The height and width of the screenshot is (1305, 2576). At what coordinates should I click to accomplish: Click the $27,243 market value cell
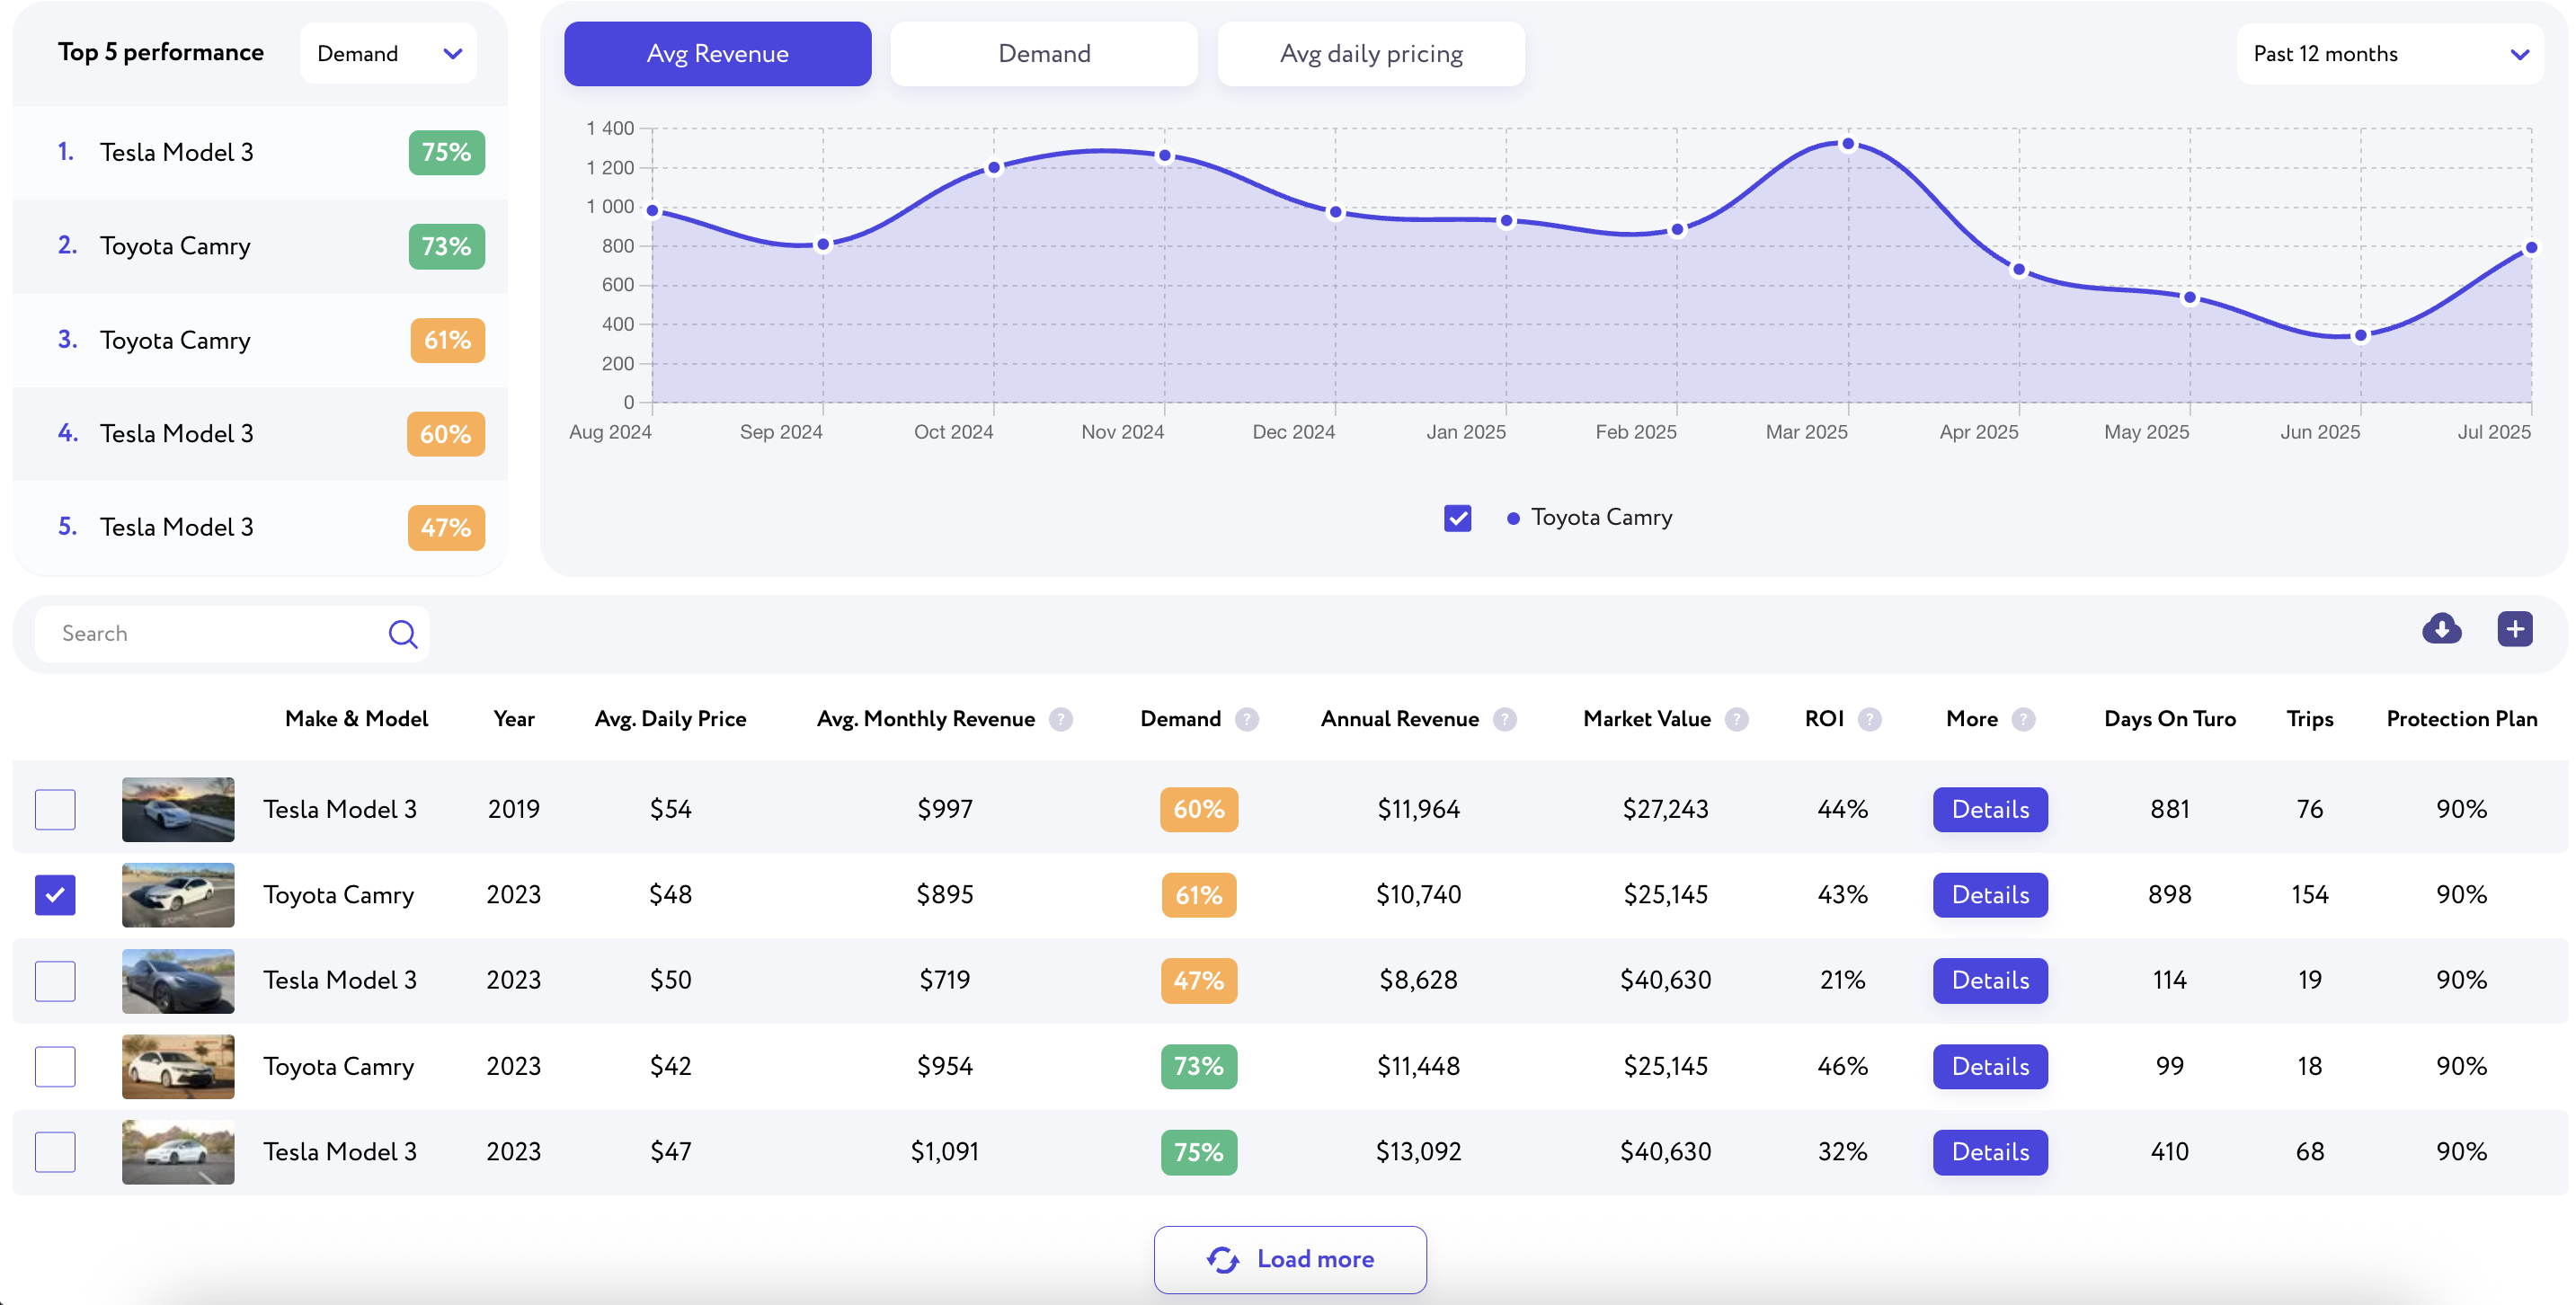[x=1665, y=809]
